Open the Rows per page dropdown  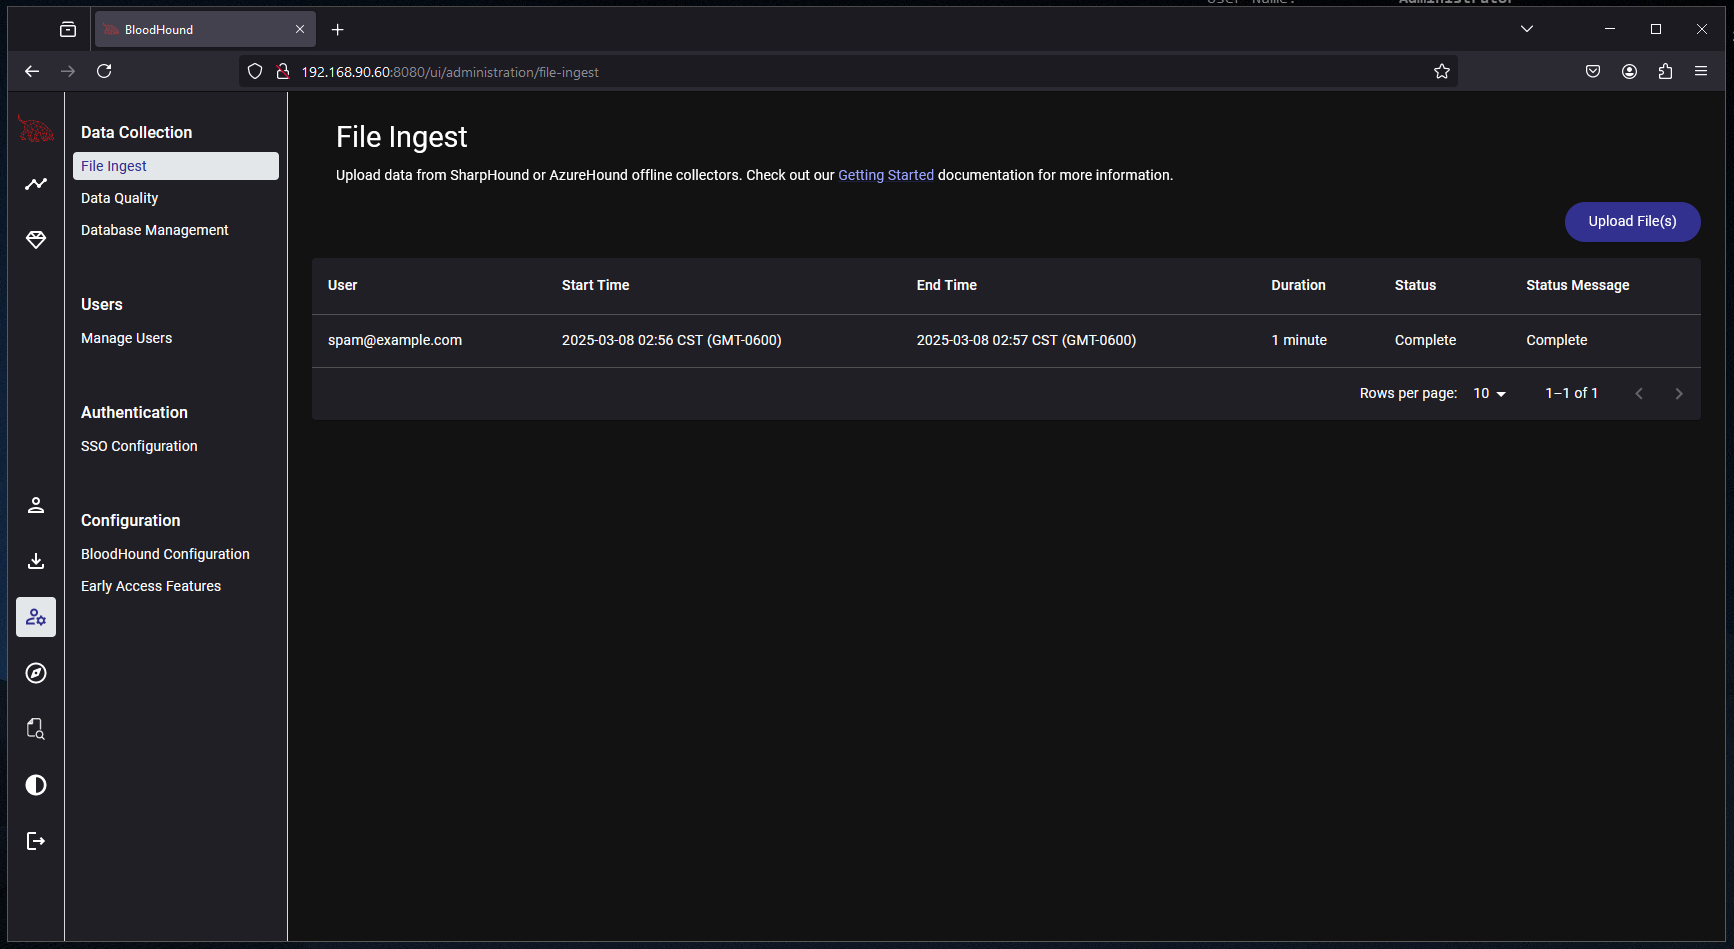[x=1490, y=394]
